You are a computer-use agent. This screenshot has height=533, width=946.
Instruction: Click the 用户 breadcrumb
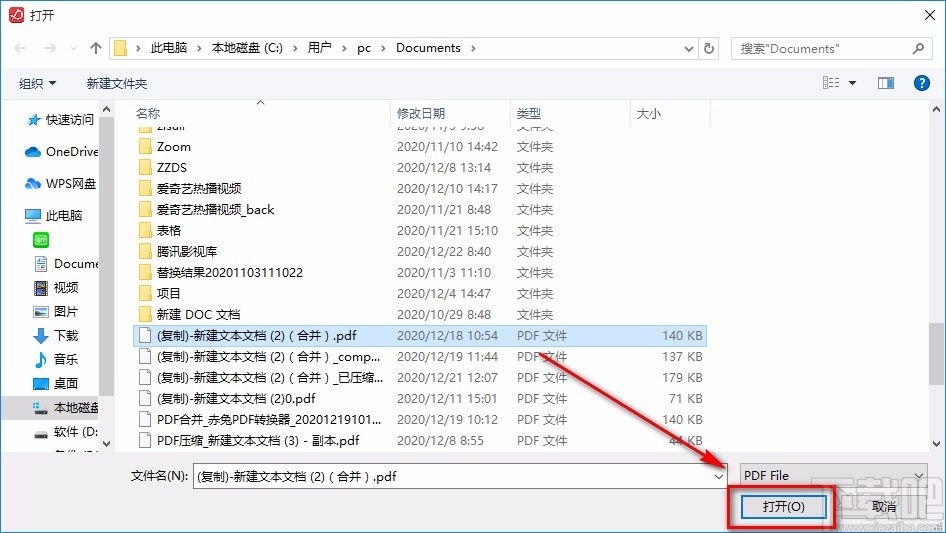[x=320, y=48]
